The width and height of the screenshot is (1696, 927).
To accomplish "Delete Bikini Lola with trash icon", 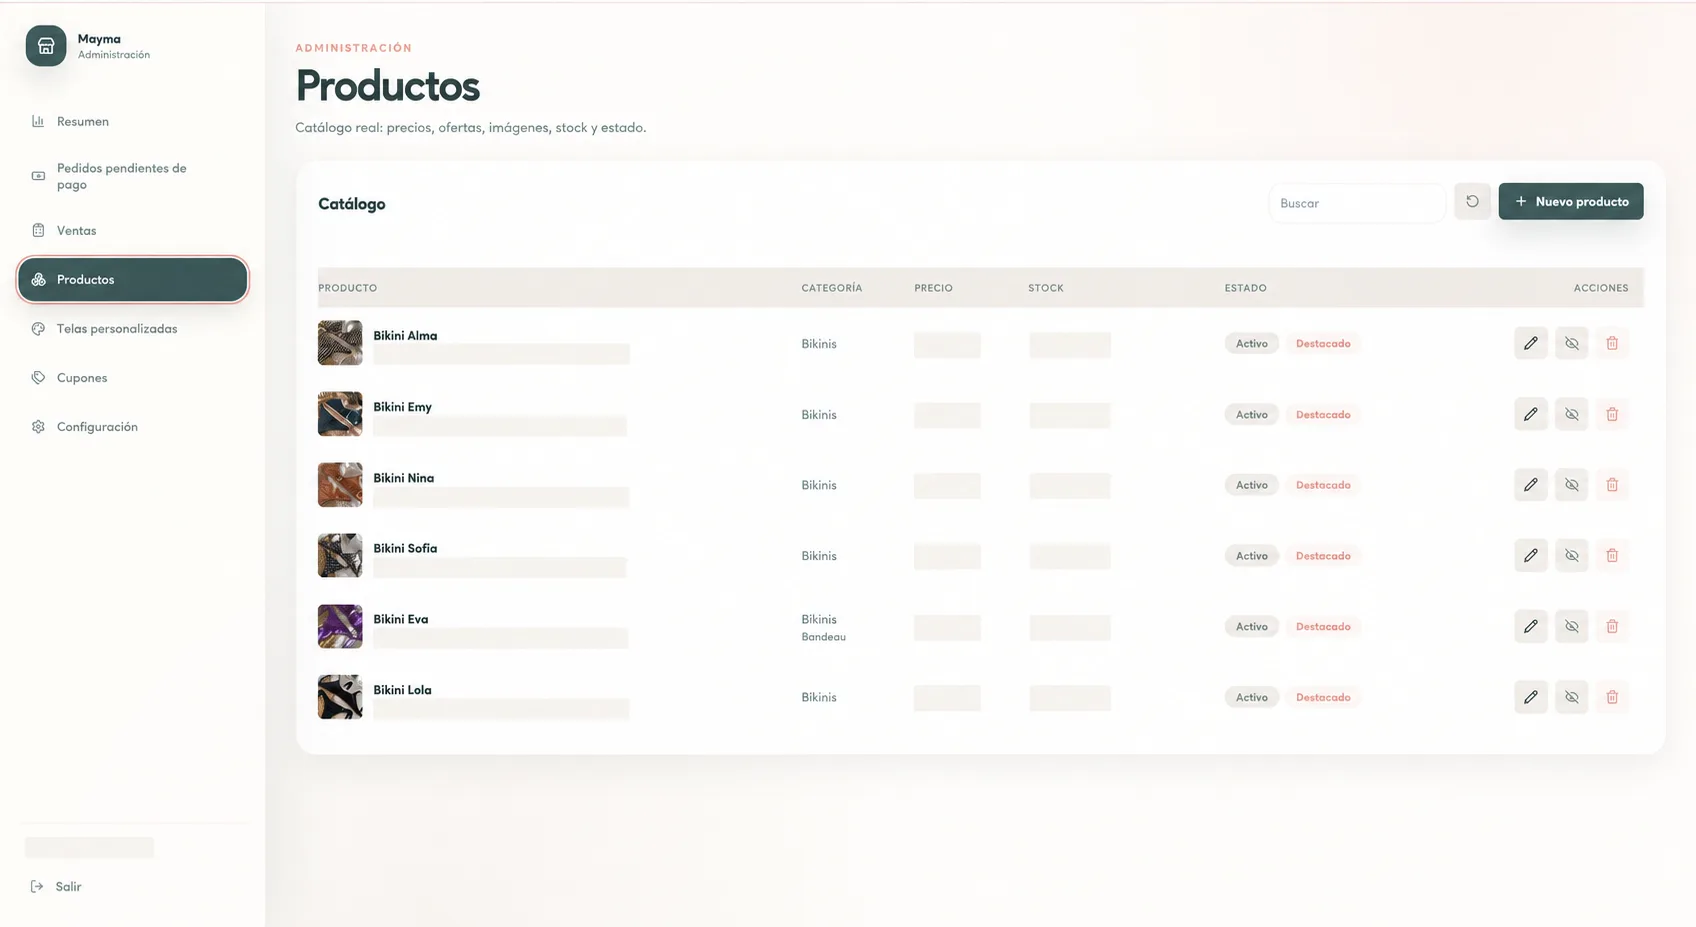I will pos(1612,697).
